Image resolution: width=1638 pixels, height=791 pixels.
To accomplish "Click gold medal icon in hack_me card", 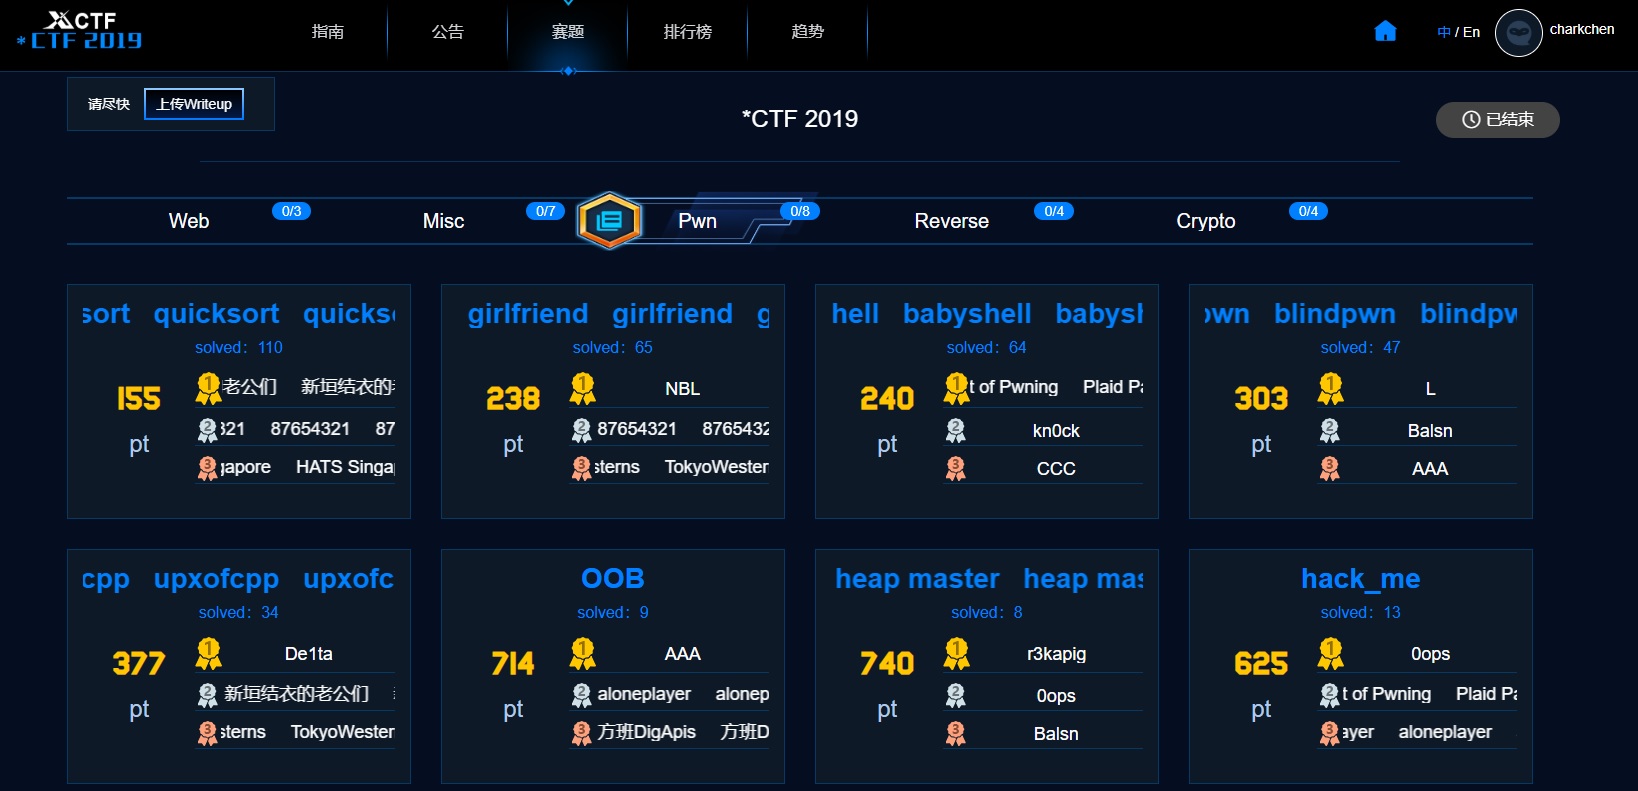I will (x=1330, y=654).
